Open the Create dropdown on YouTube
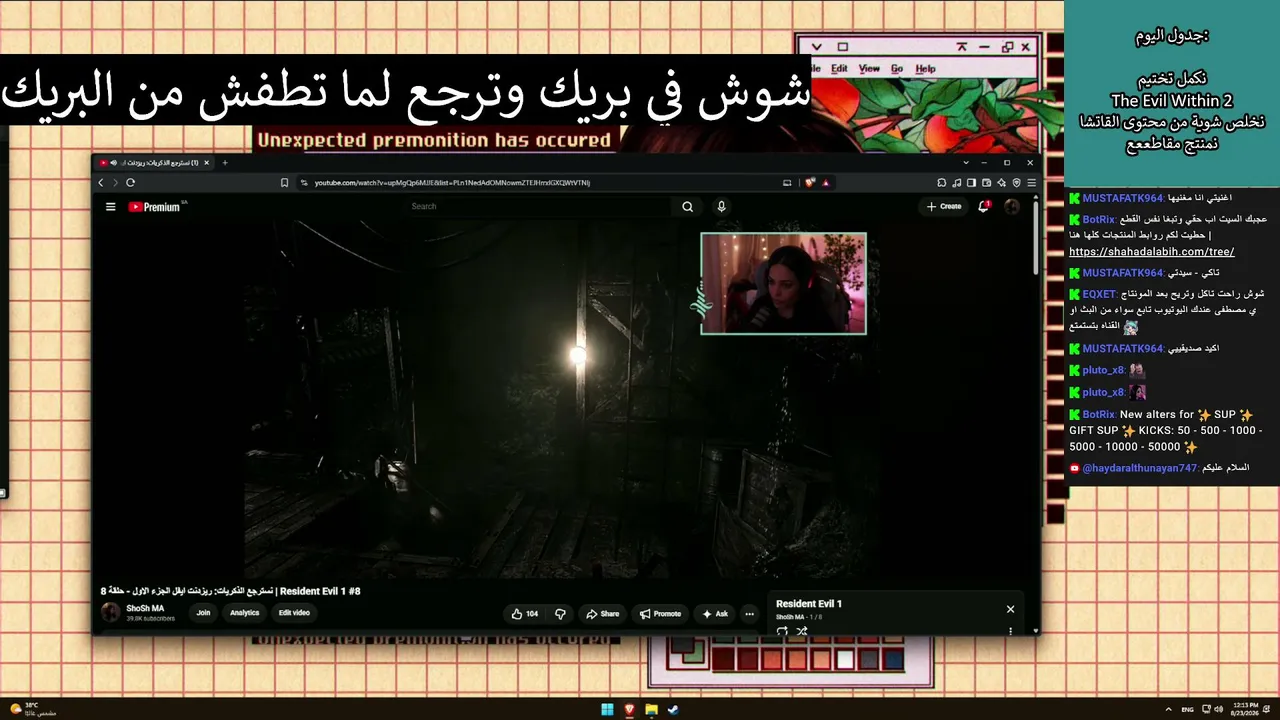Viewport: 1280px width, 720px height. pyautogui.click(x=944, y=207)
